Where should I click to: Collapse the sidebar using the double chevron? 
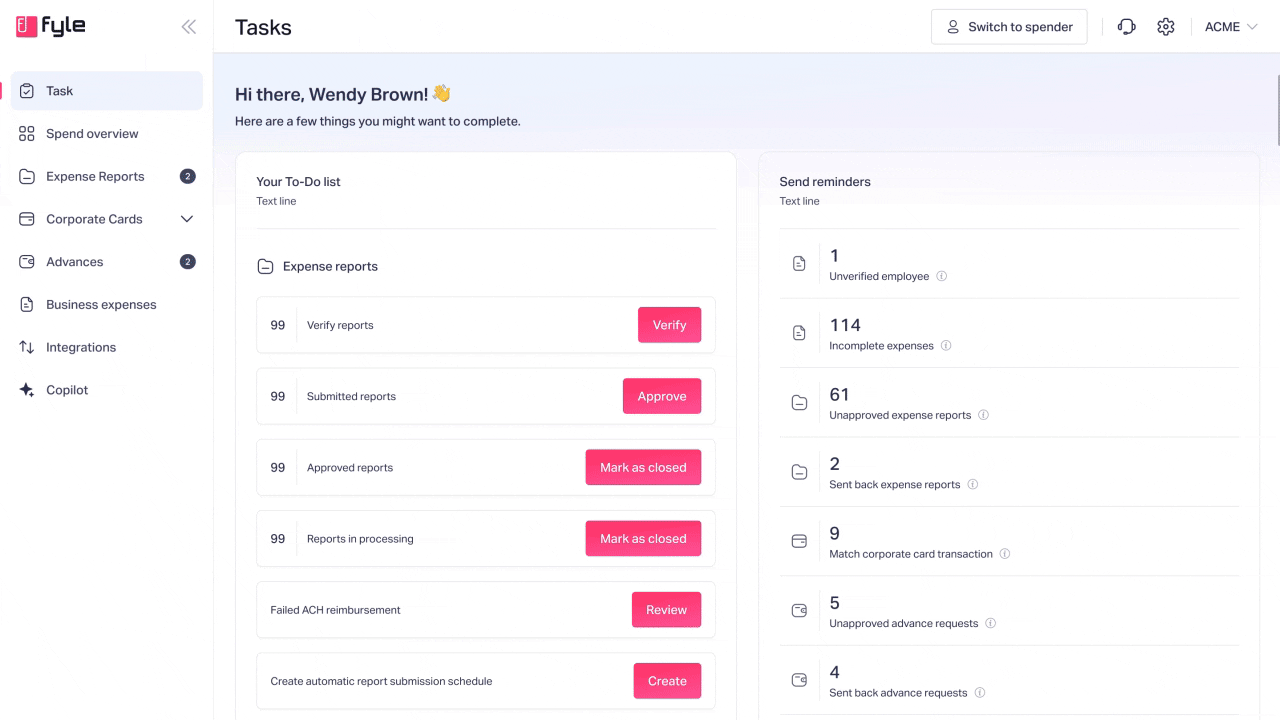click(x=188, y=27)
